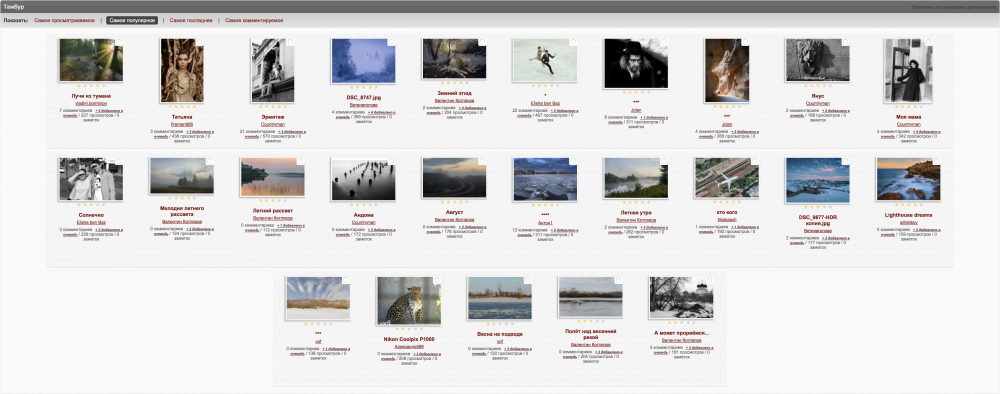Open the 'Солнечно' title link
Image resolution: width=1000 pixels, height=394 pixels.
(91, 215)
